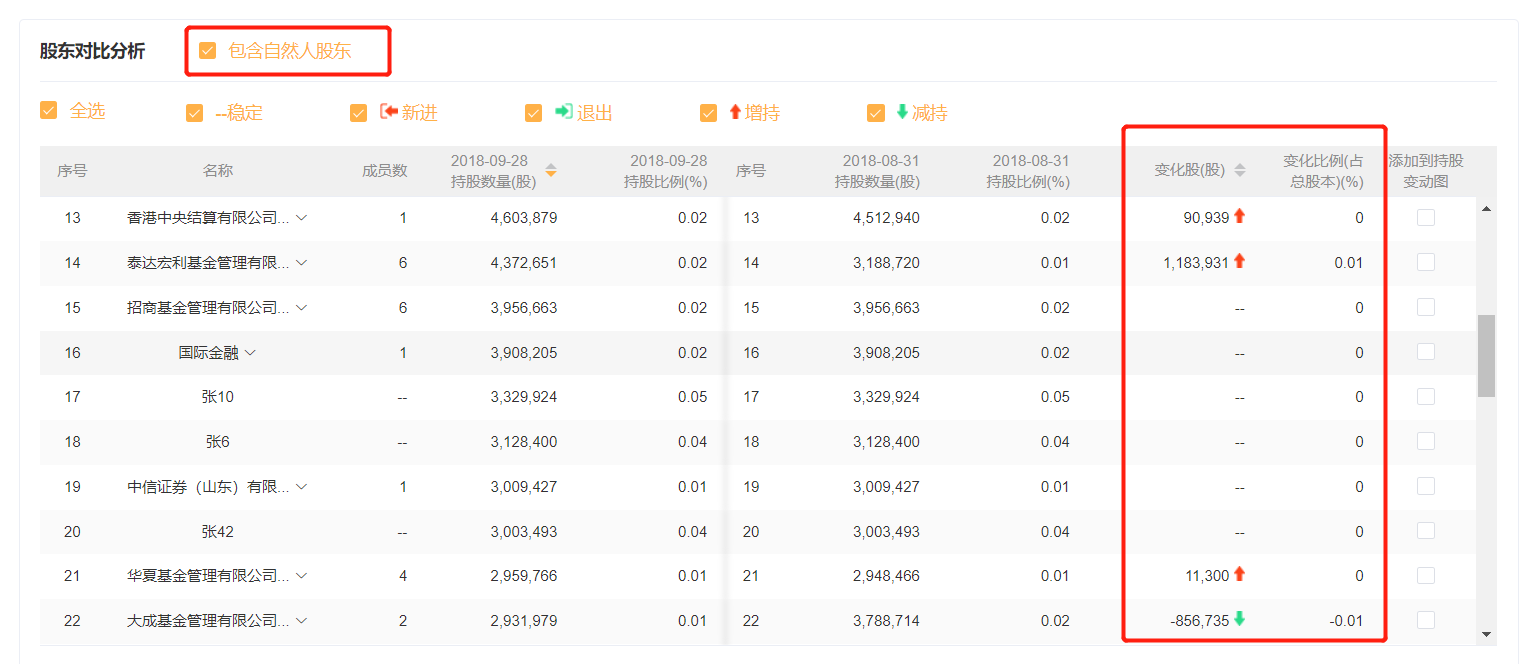Click August holding value 3,788,714
The image size is (1534, 664).
(x=886, y=621)
